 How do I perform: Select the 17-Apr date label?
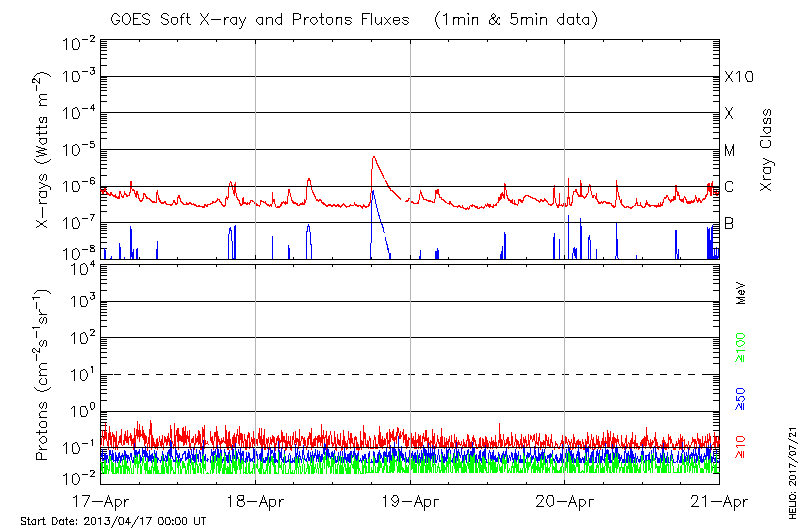100,500
